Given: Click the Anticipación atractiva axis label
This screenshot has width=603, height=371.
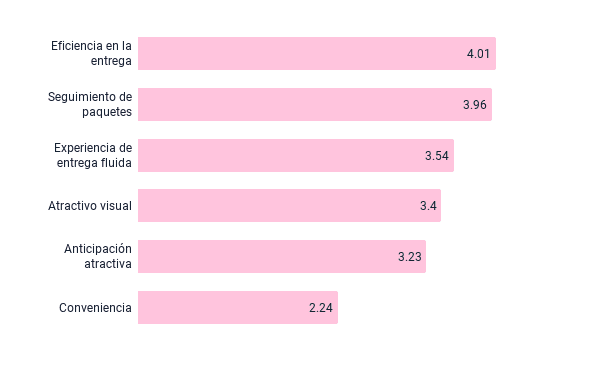Looking at the screenshot, I should 98,256.
